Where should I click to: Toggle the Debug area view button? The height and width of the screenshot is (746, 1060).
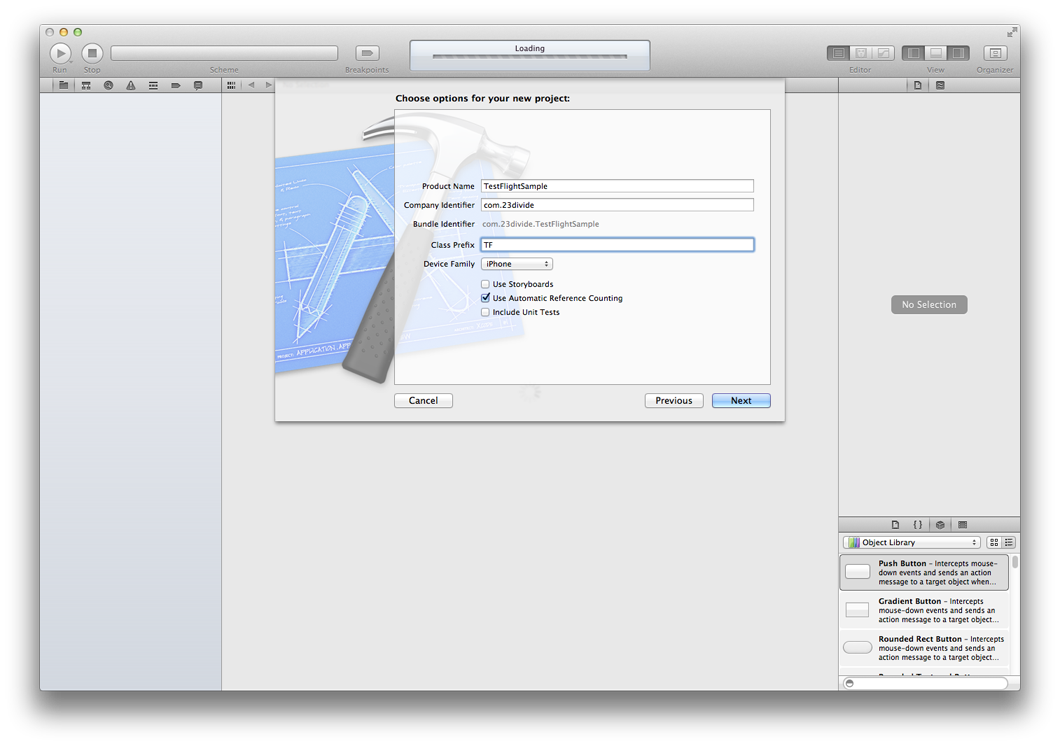[x=936, y=53]
